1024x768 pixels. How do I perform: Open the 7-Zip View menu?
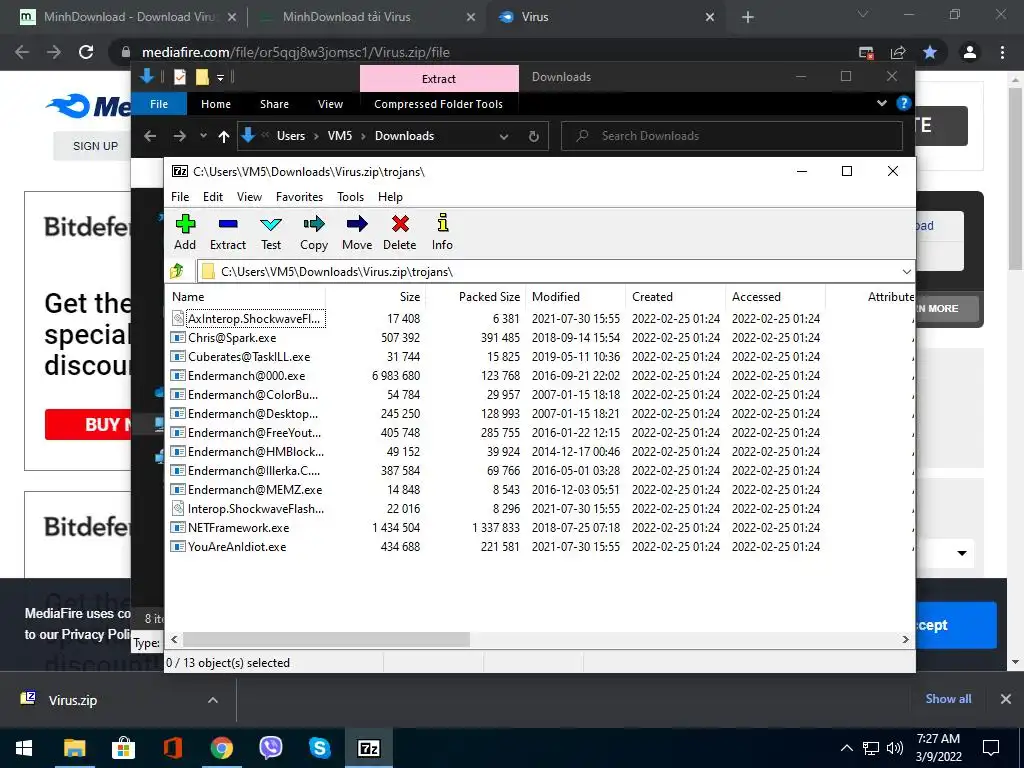click(249, 197)
